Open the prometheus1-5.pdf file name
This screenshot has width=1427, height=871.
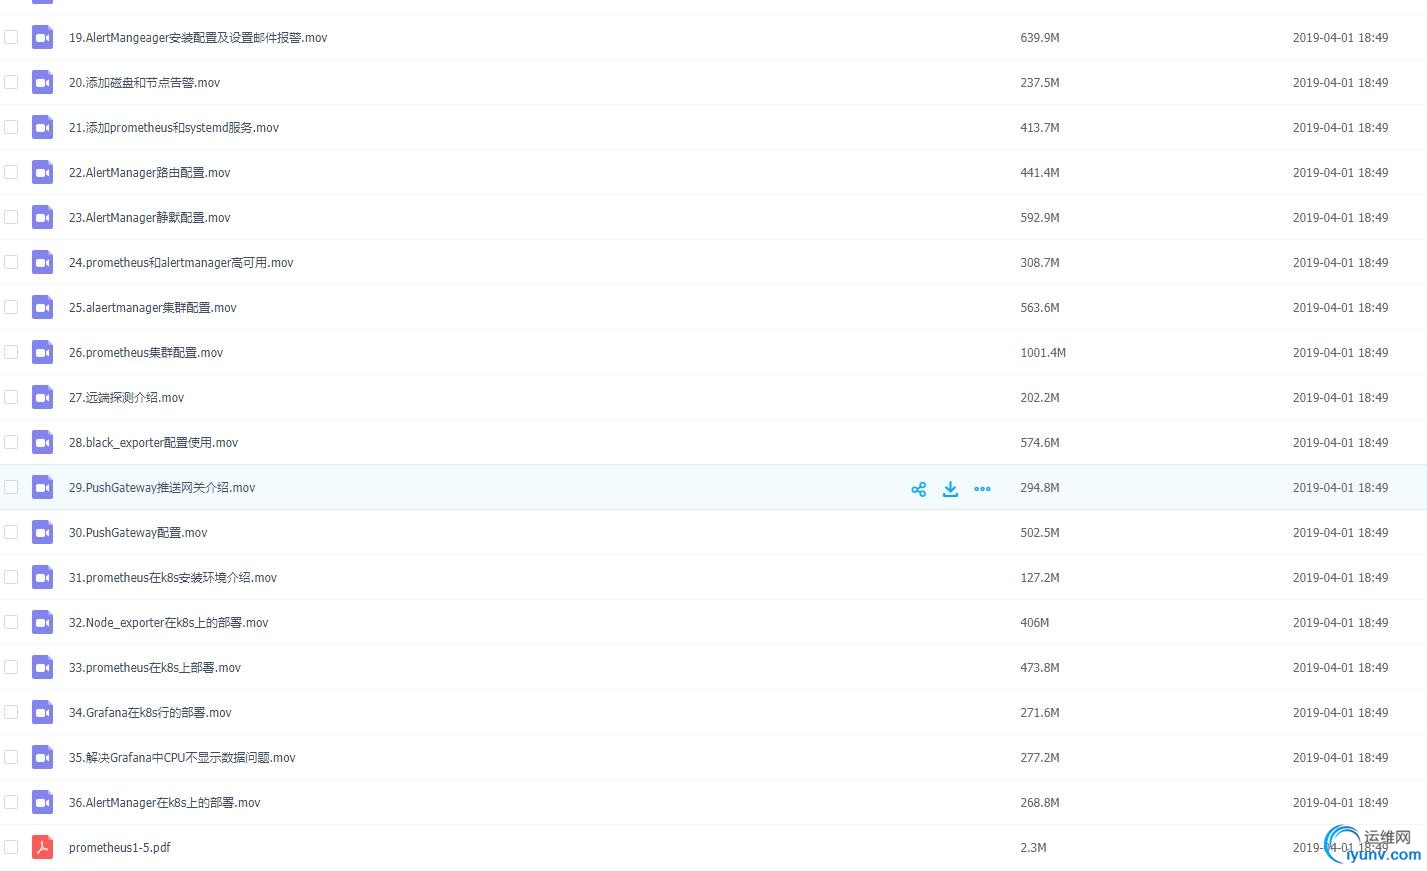(x=120, y=848)
